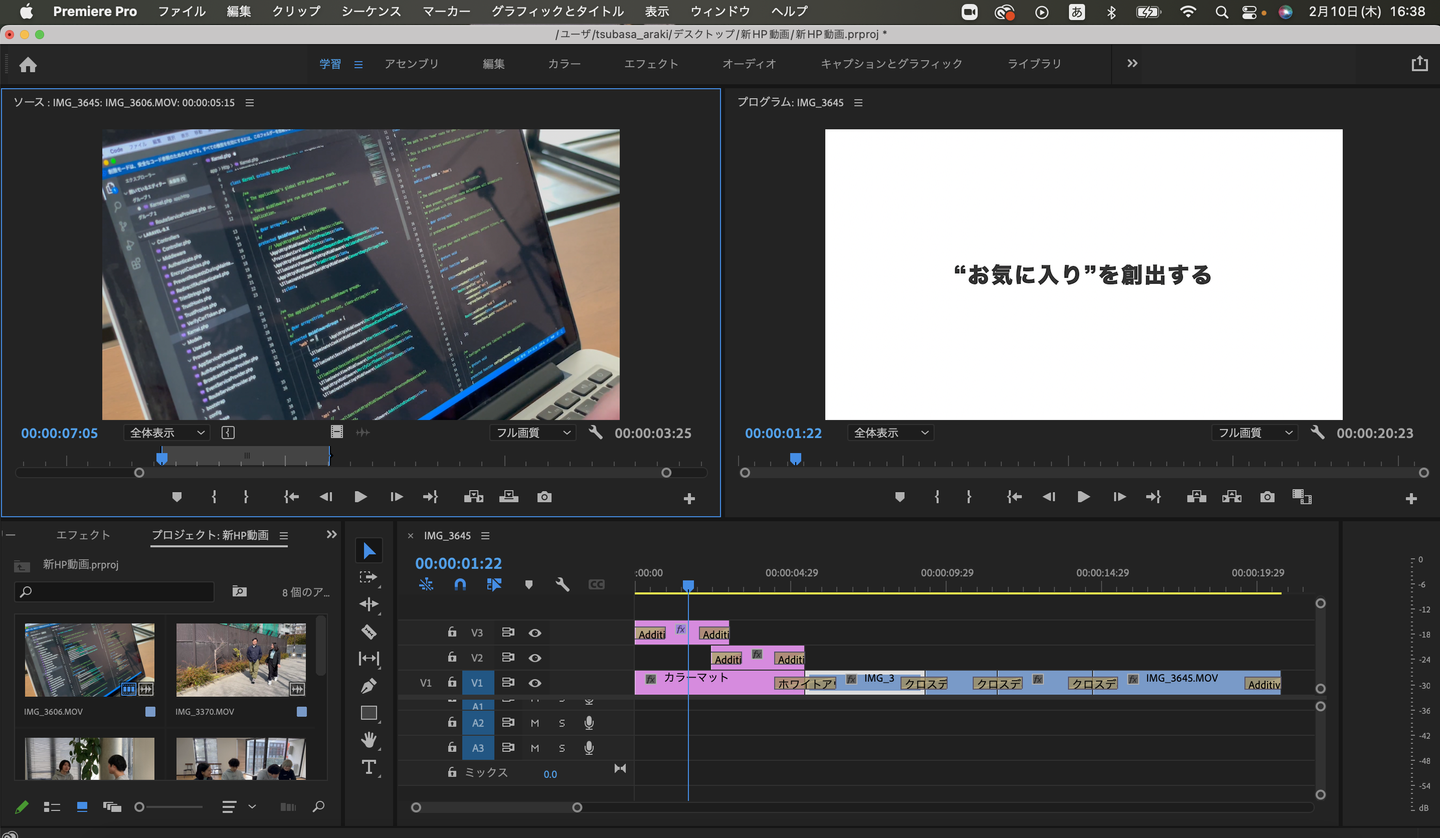
Task: Open Program monitor フル画質 resolution dropdown
Action: [1254, 433]
